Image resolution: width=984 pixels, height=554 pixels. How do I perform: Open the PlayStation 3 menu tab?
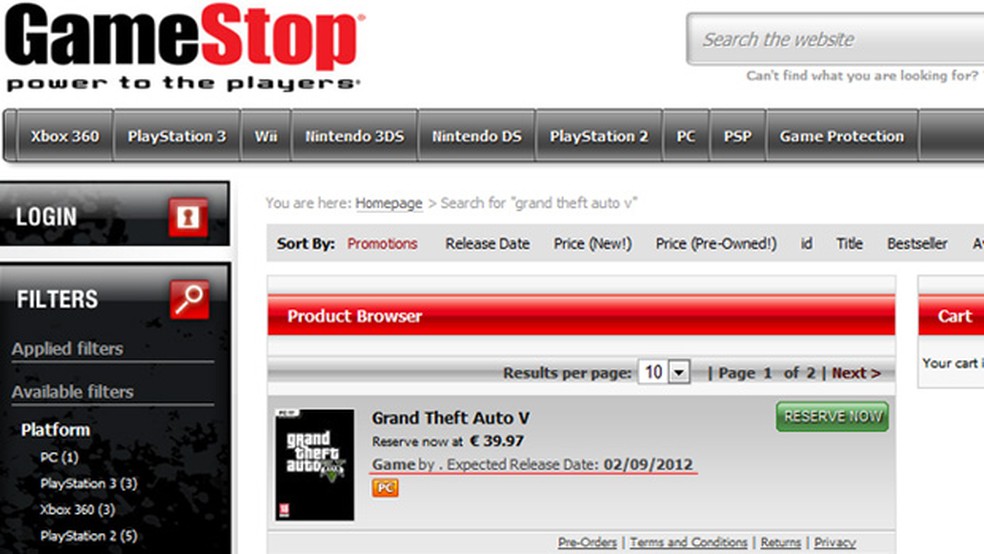point(177,136)
